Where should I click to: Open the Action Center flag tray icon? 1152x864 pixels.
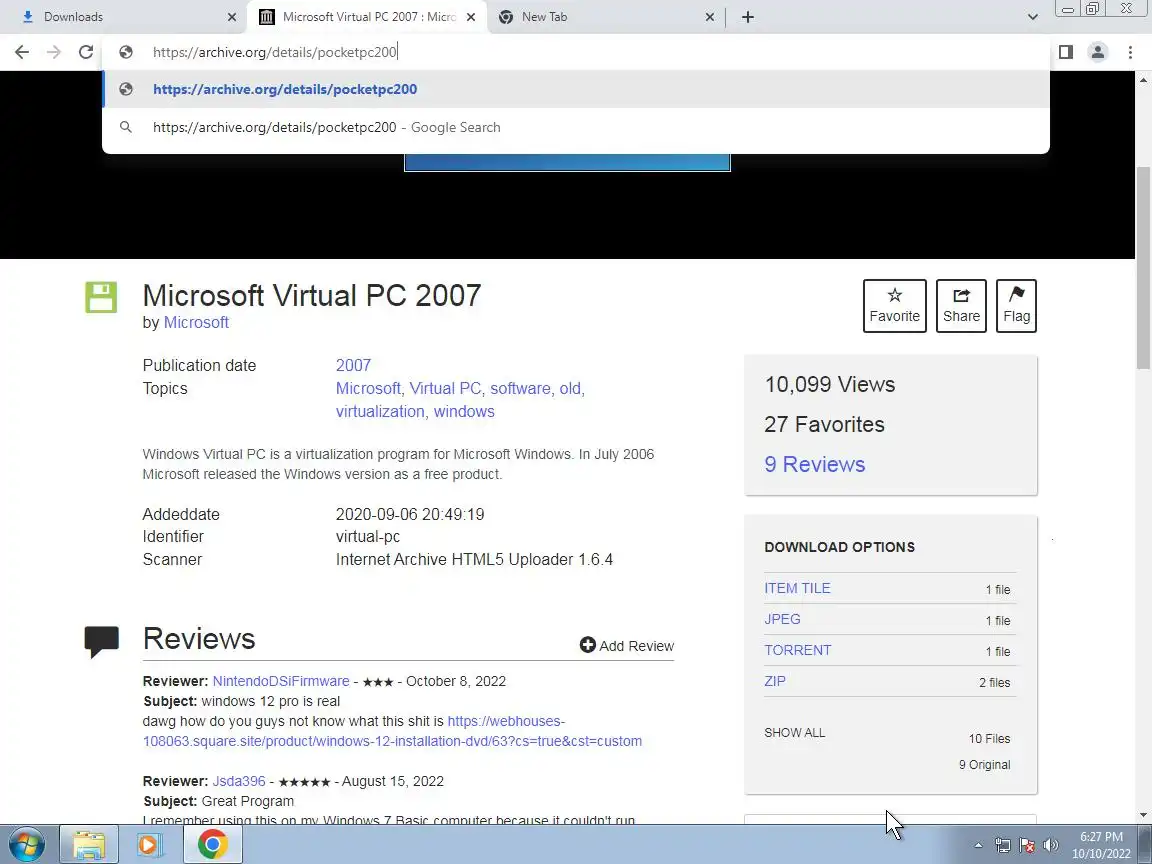point(1027,846)
